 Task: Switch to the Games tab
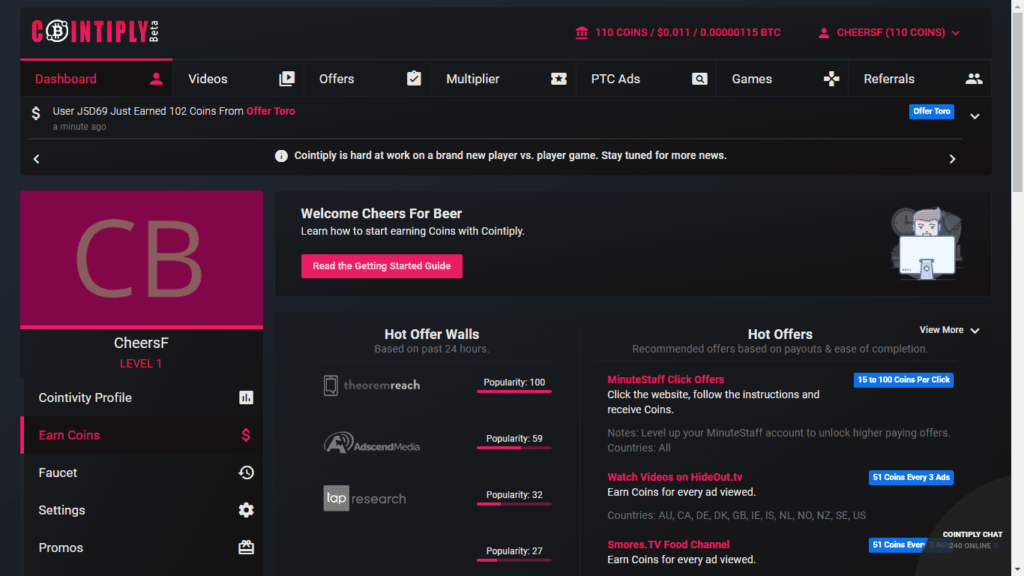782,78
